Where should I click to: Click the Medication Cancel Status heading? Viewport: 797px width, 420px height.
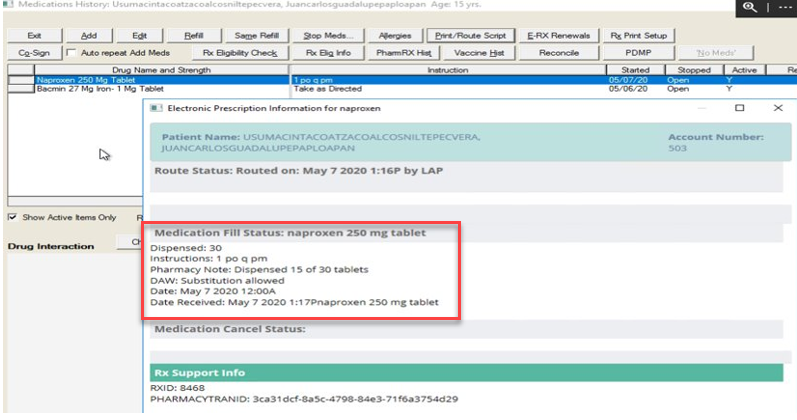tap(230, 329)
